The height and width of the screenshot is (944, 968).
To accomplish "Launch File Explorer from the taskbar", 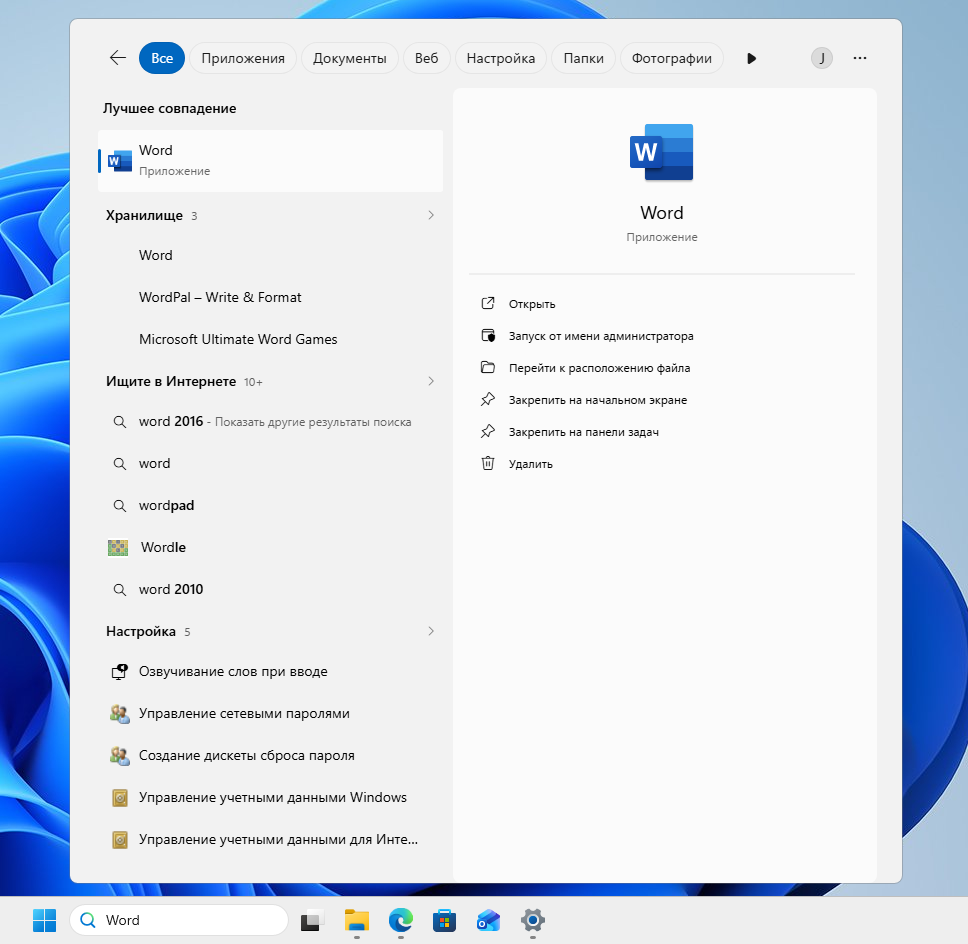I will [x=356, y=921].
